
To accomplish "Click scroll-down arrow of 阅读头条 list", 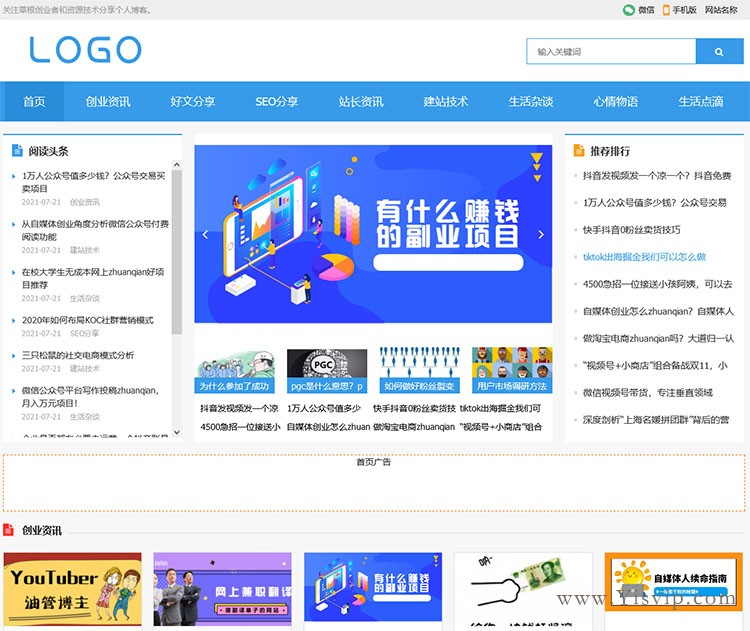I will tap(176, 432).
